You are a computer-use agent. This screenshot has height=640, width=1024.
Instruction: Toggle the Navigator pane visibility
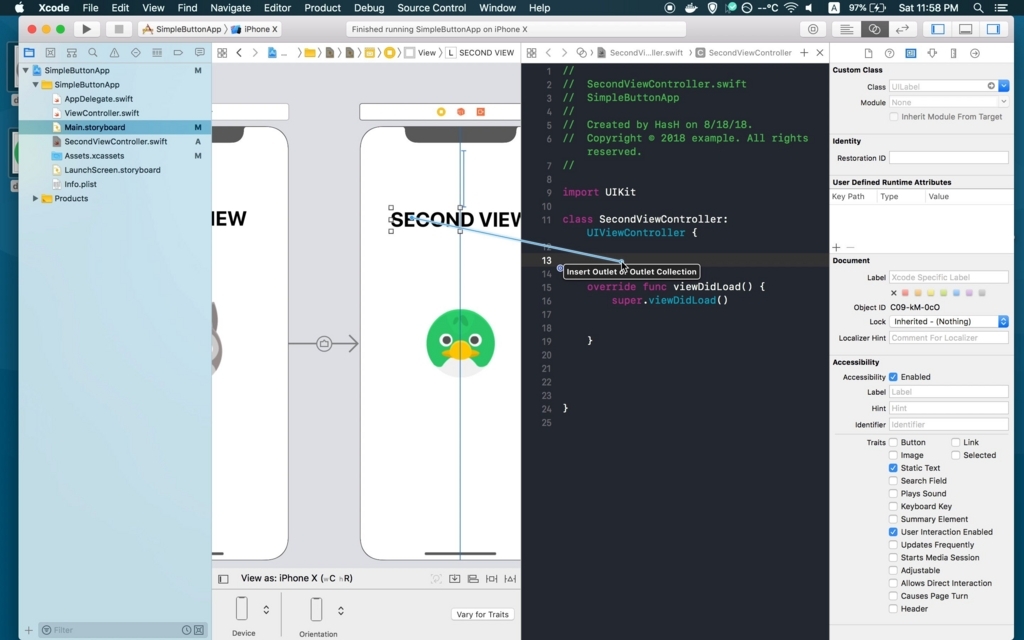click(x=938, y=29)
